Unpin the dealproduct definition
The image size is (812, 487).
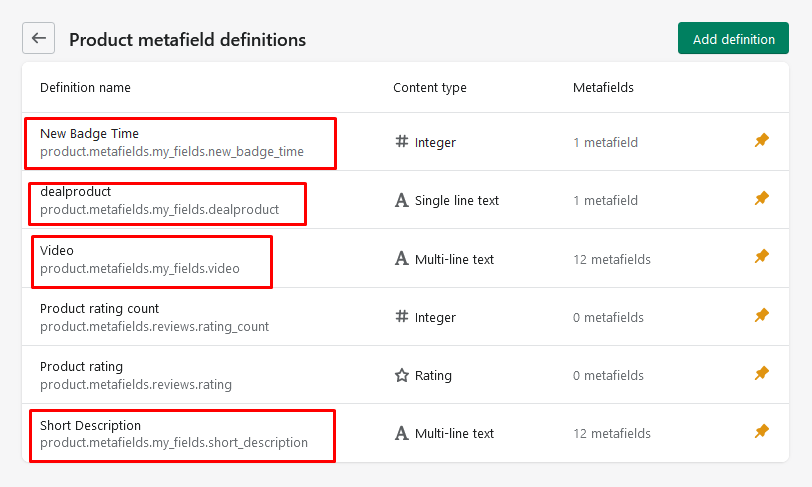point(761,199)
